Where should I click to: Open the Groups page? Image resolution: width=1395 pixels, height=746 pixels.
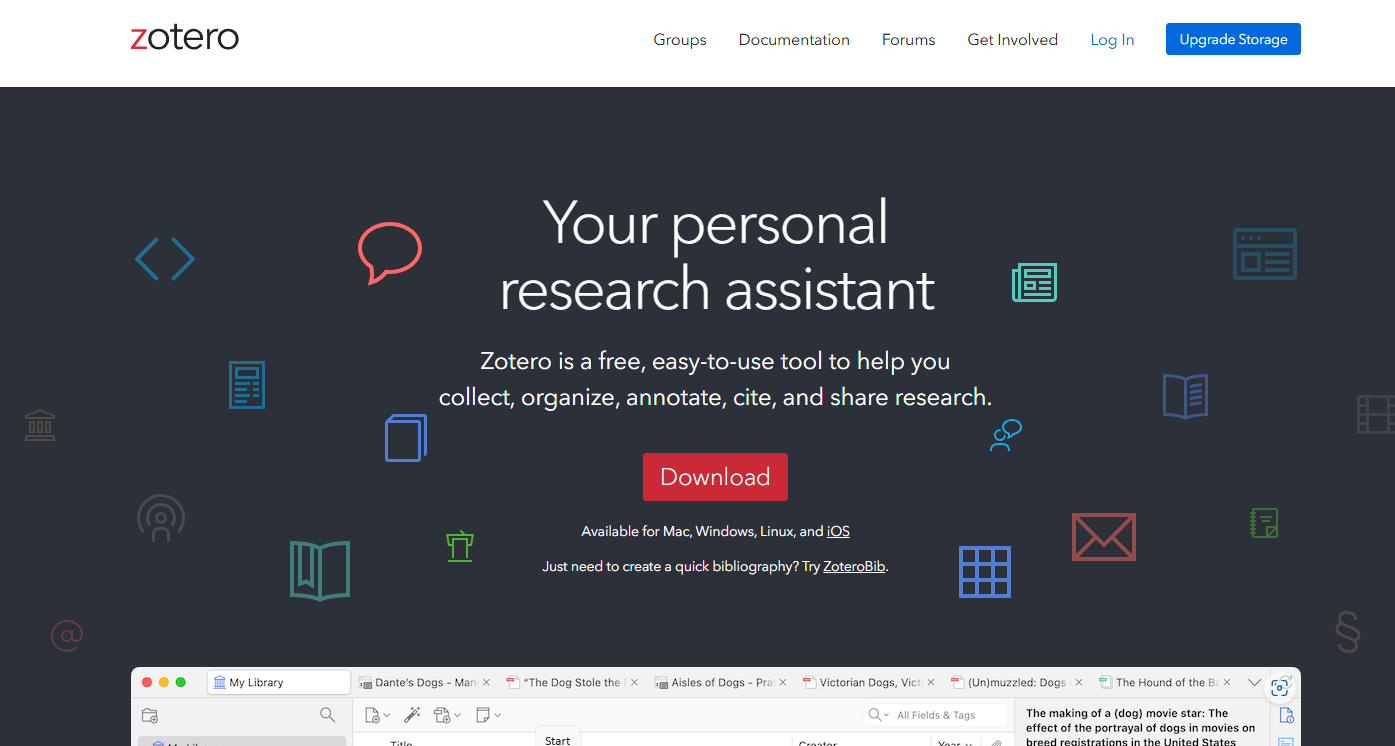pyautogui.click(x=680, y=40)
